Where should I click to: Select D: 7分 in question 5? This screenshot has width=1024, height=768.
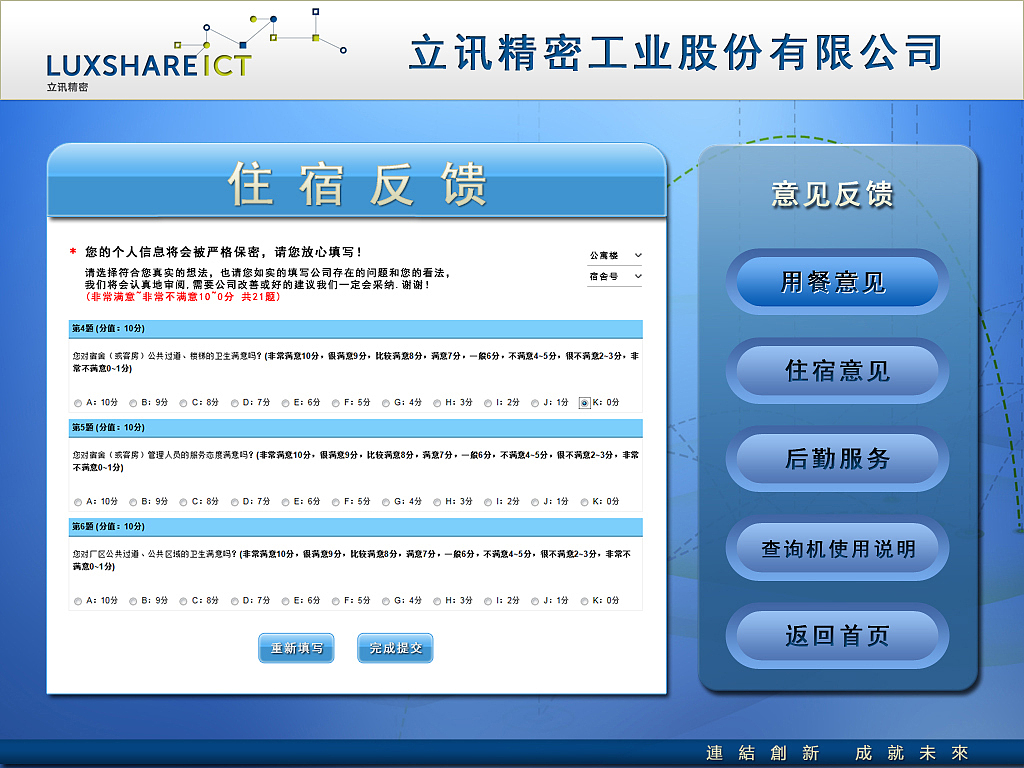tap(234, 502)
